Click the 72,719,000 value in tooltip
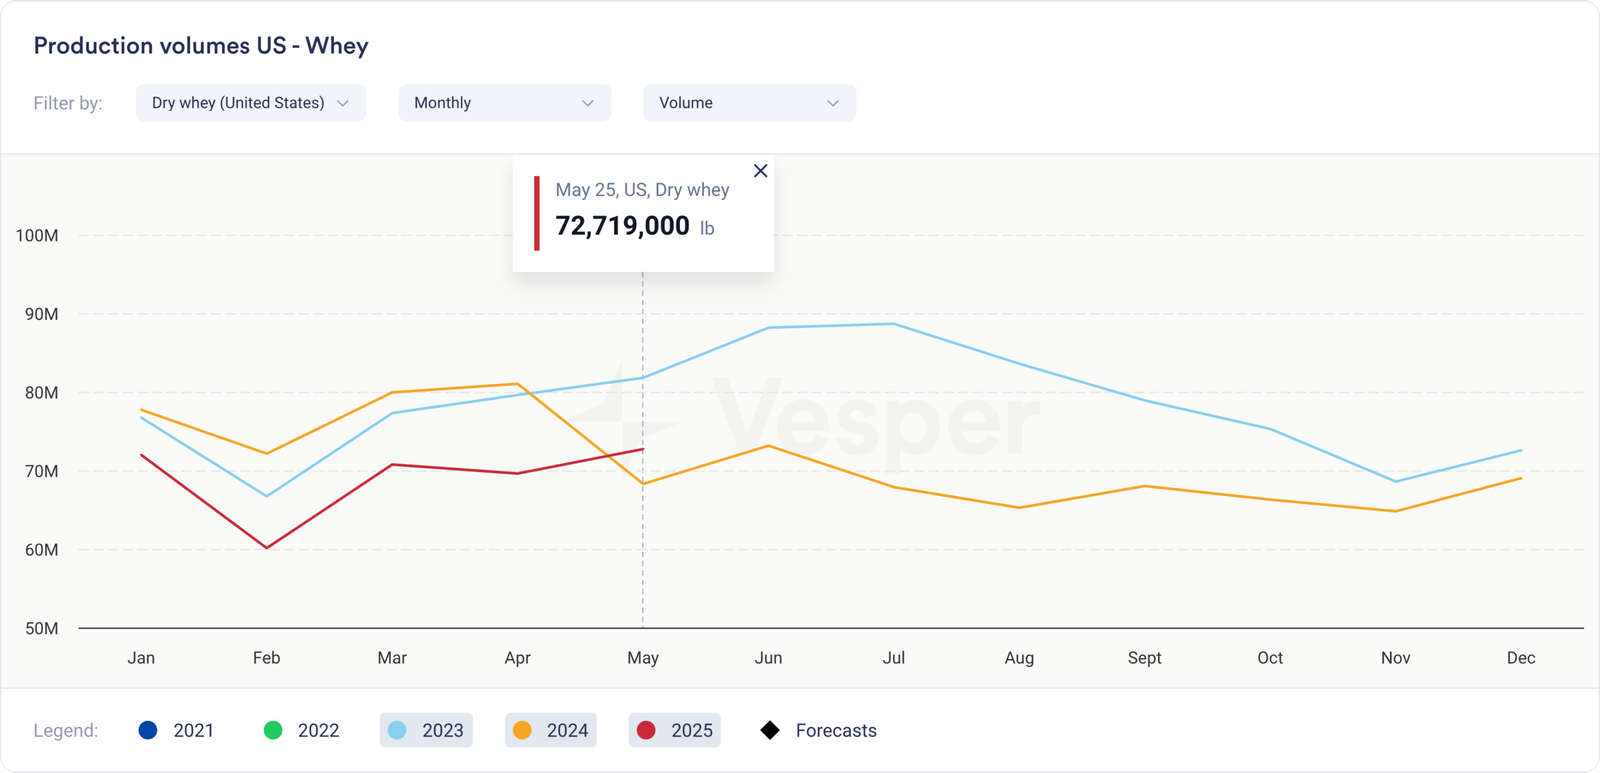Viewport: 1600px width, 773px height. click(x=622, y=226)
